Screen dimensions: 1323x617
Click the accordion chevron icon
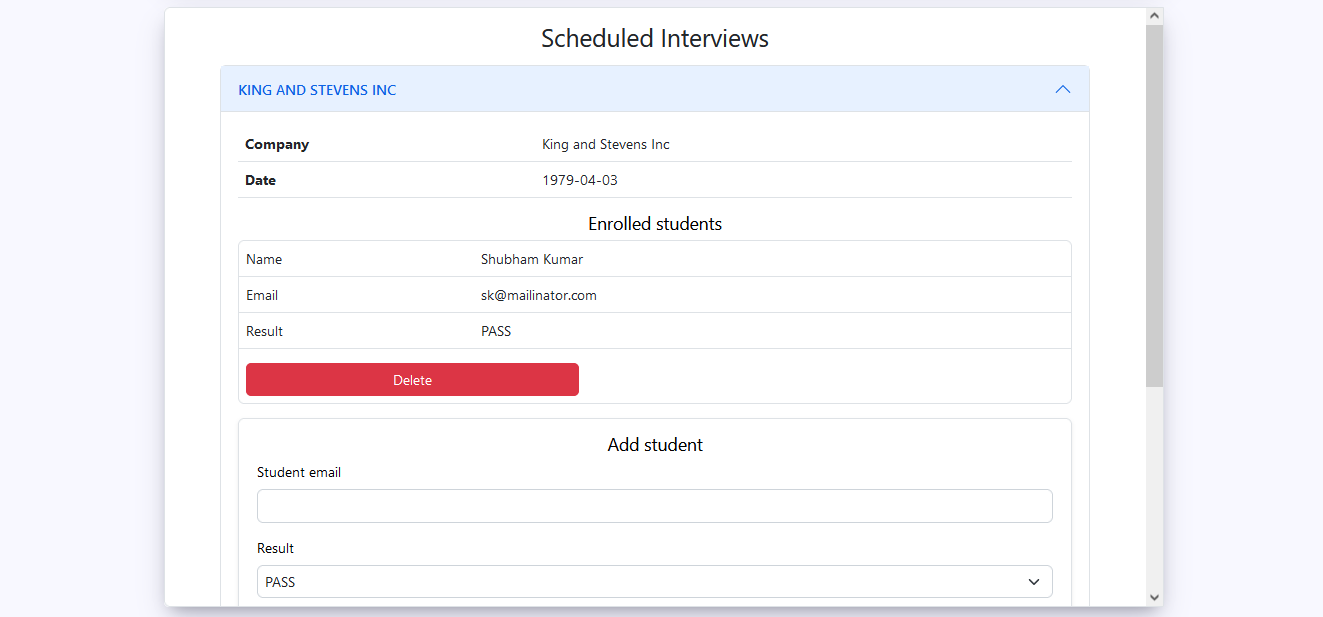coord(1063,89)
